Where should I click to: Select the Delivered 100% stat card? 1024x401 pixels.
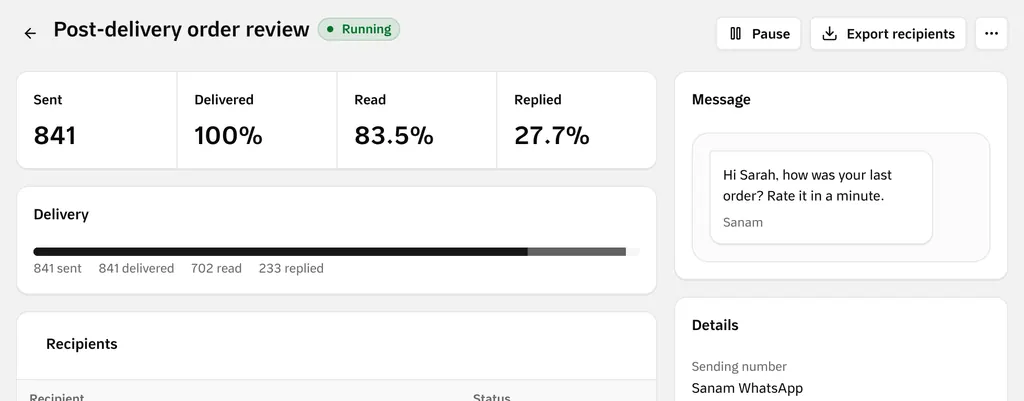(x=257, y=120)
